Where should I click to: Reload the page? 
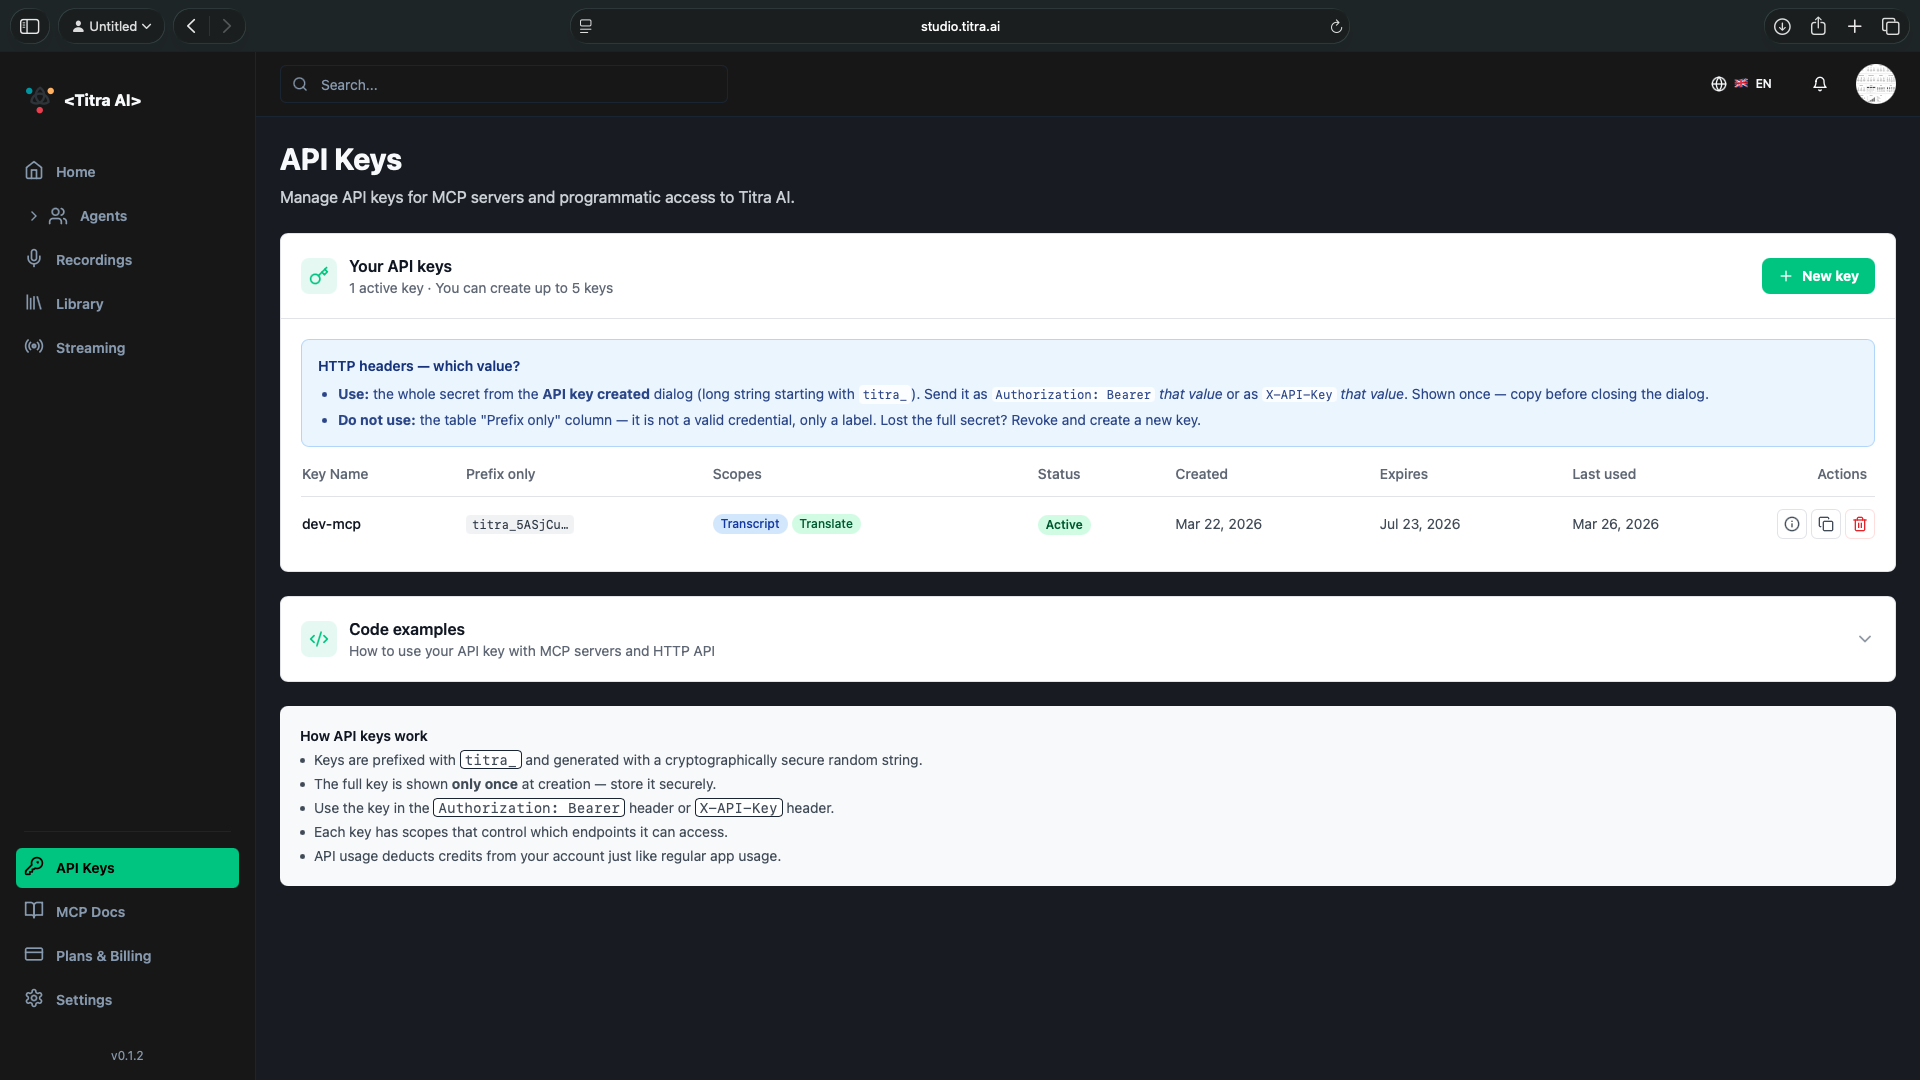1335,27
